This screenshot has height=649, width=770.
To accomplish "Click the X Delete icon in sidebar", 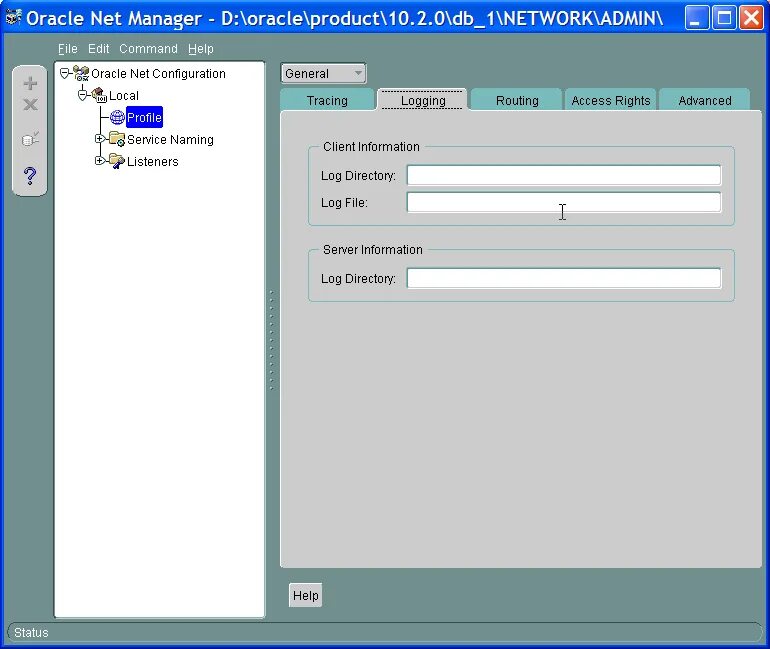I will click(x=30, y=104).
